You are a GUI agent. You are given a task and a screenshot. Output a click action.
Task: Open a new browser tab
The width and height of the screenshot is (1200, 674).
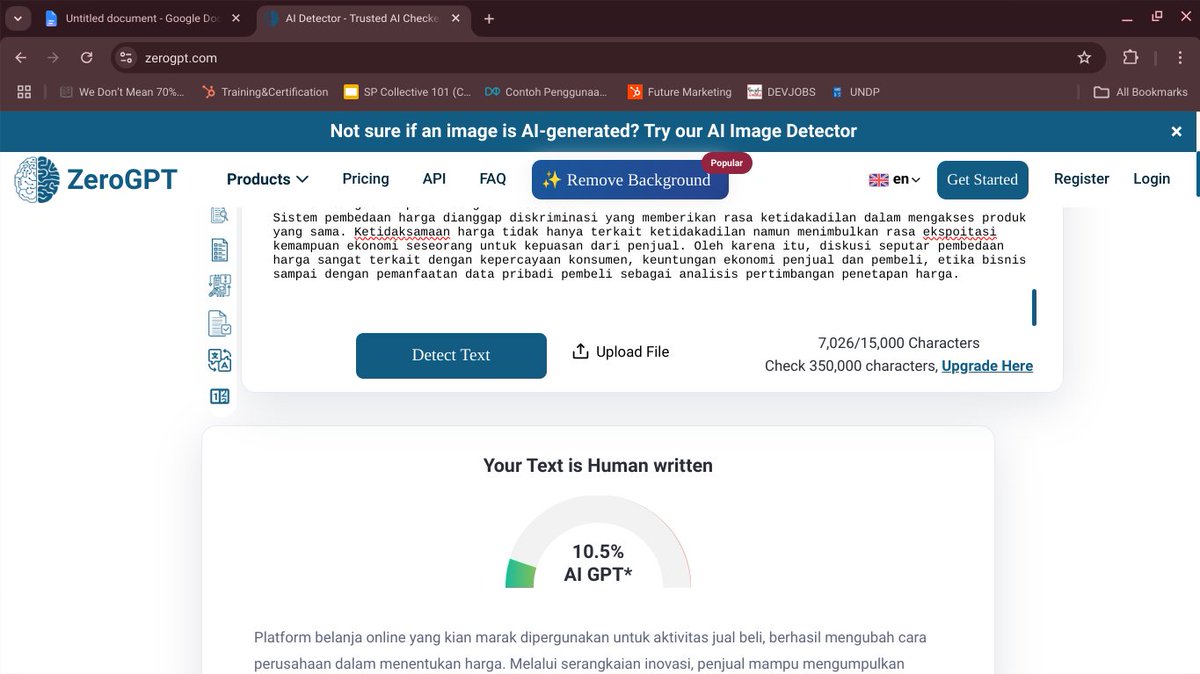click(x=489, y=18)
